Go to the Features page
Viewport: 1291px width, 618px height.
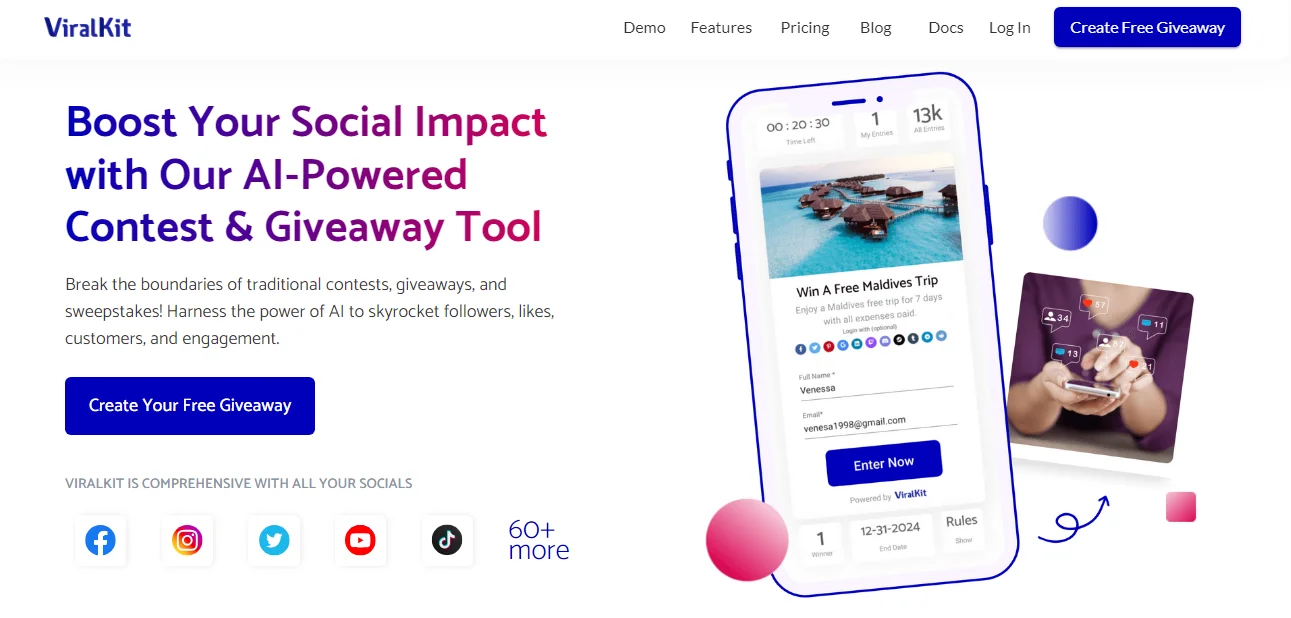click(x=721, y=28)
